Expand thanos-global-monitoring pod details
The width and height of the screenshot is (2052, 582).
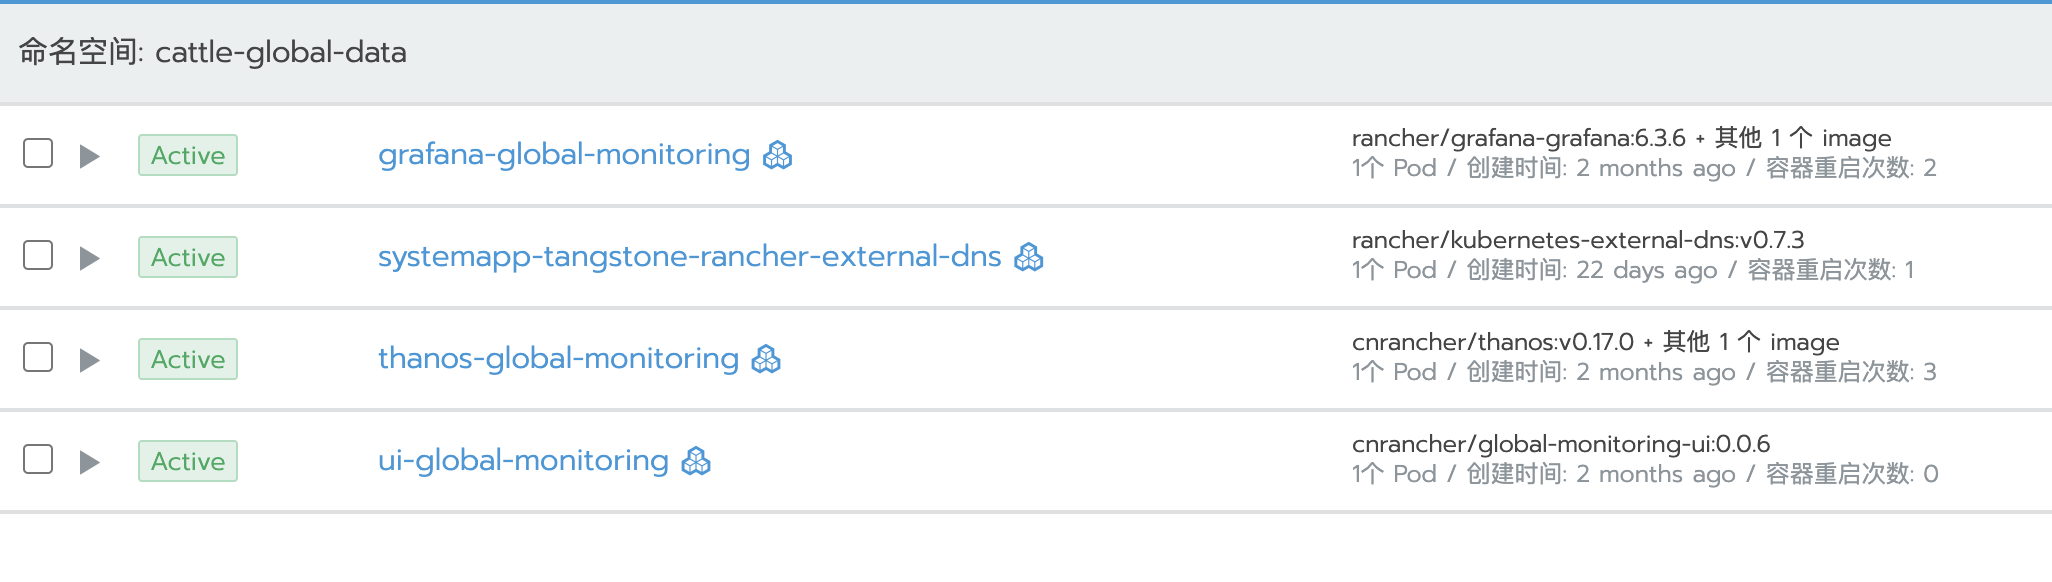coord(89,360)
